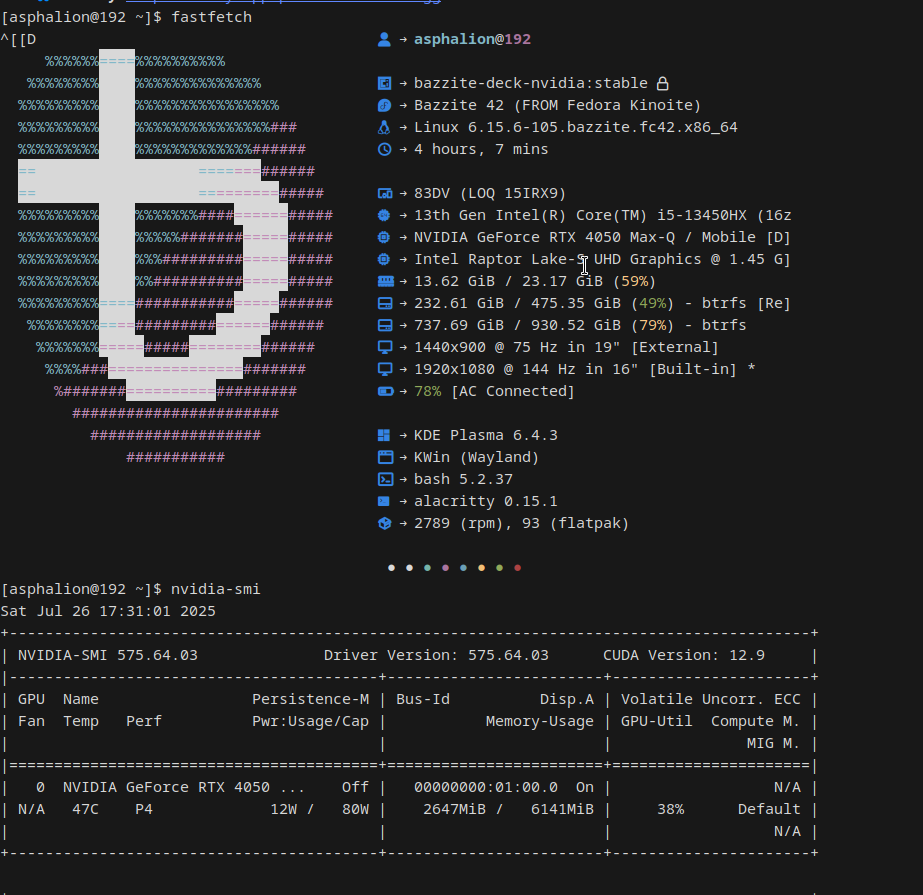The image size is (923, 895).
Task: Click the terminal icon beside alacritty 0.15.1
Action: 384,502
